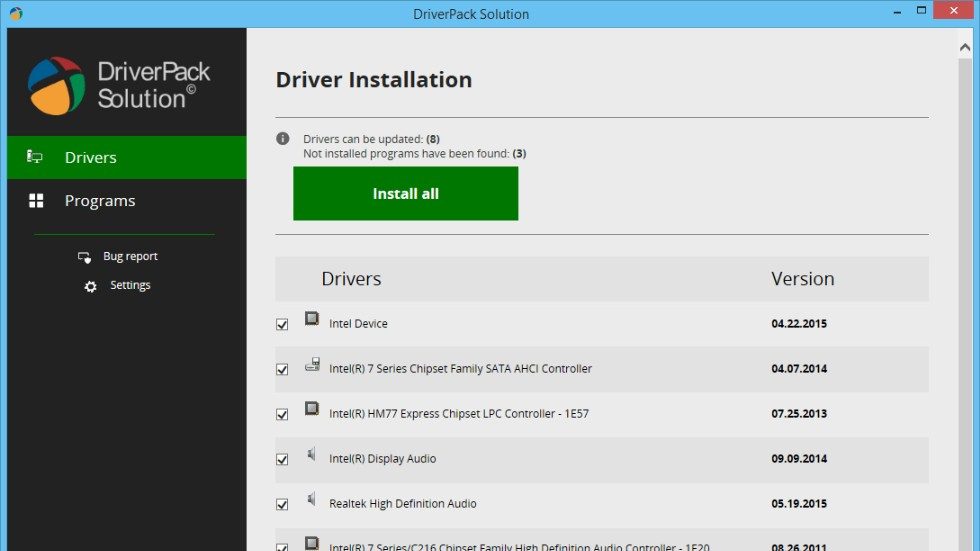Click the title bar application icon
The width and height of the screenshot is (980, 551).
(x=16, y=13)
